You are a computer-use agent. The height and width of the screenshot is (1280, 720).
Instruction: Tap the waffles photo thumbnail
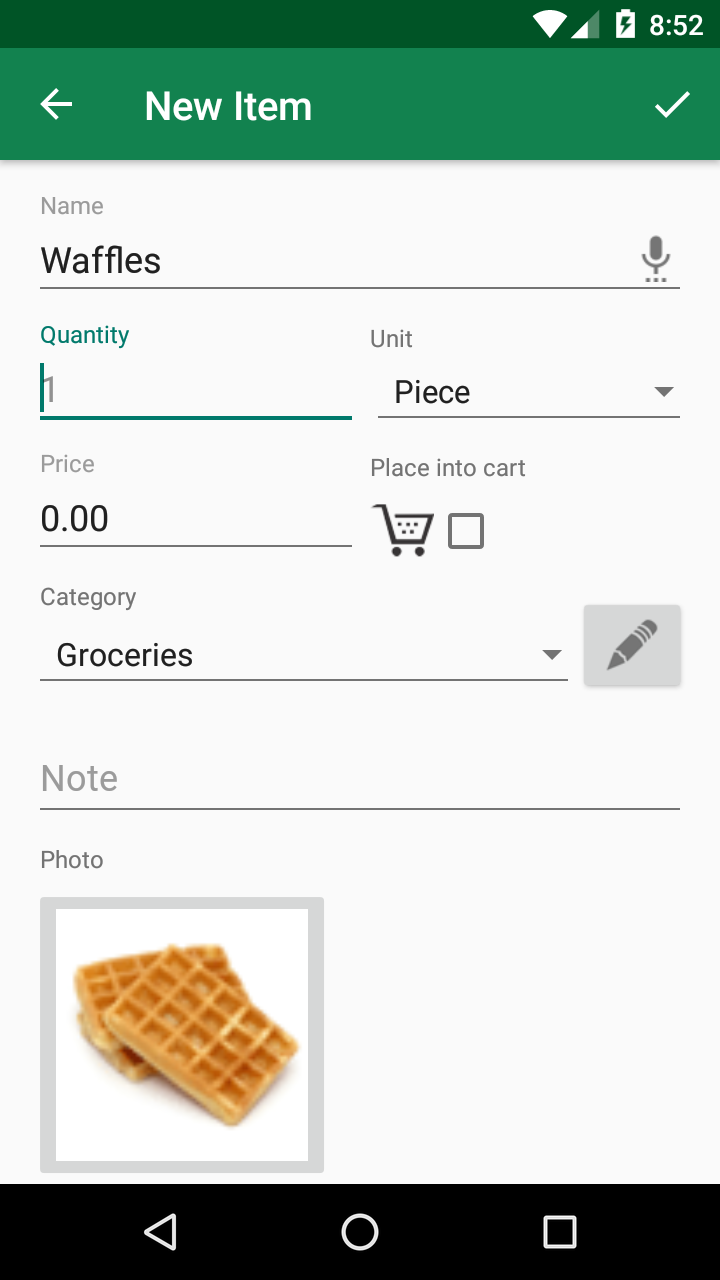click(182, 1035)
